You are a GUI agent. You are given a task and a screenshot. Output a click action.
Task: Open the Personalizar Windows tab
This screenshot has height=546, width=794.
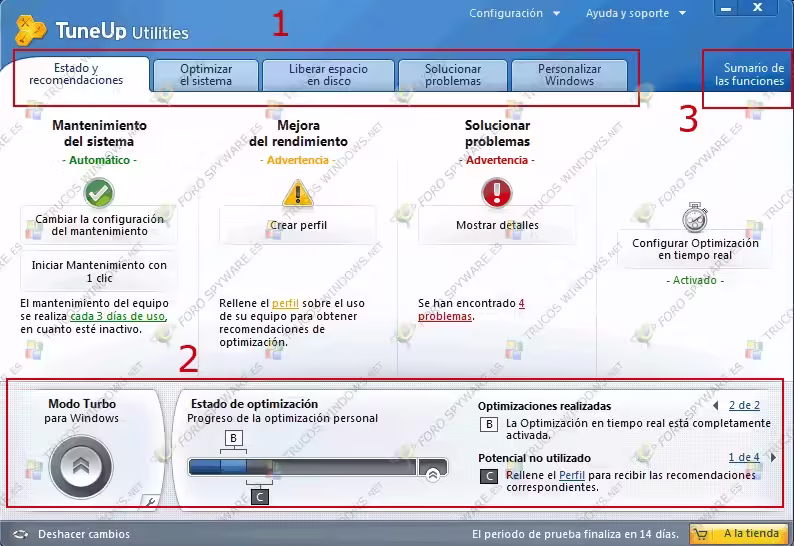(570, 75)
